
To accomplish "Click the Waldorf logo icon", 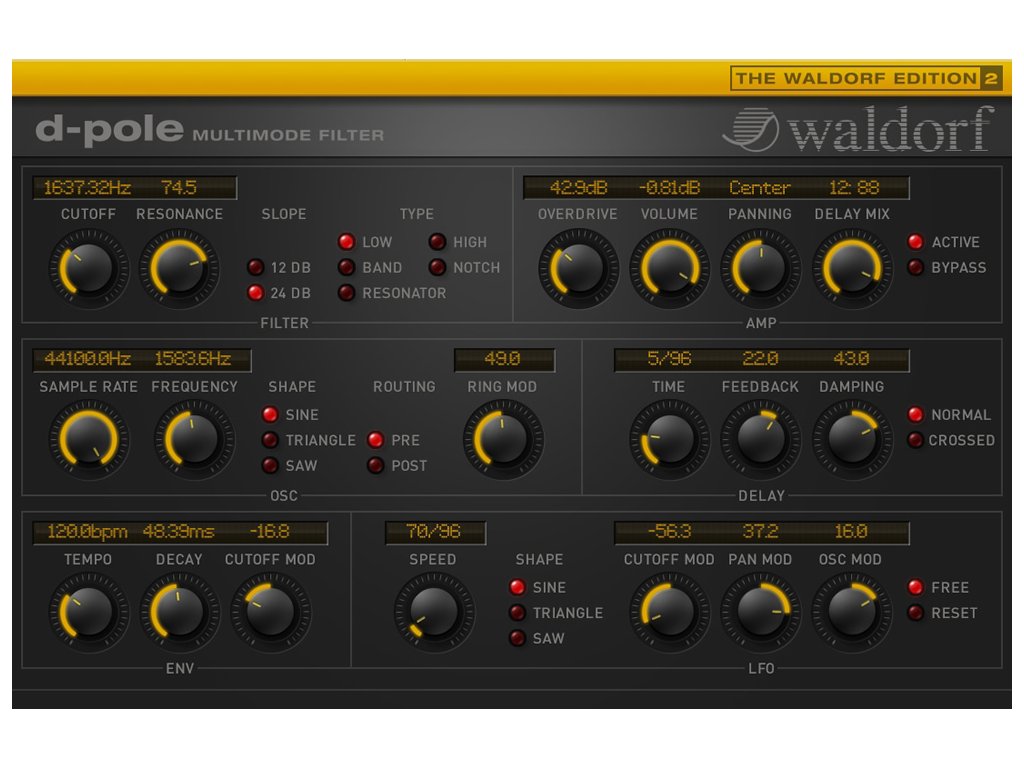I will pos(751,129).
